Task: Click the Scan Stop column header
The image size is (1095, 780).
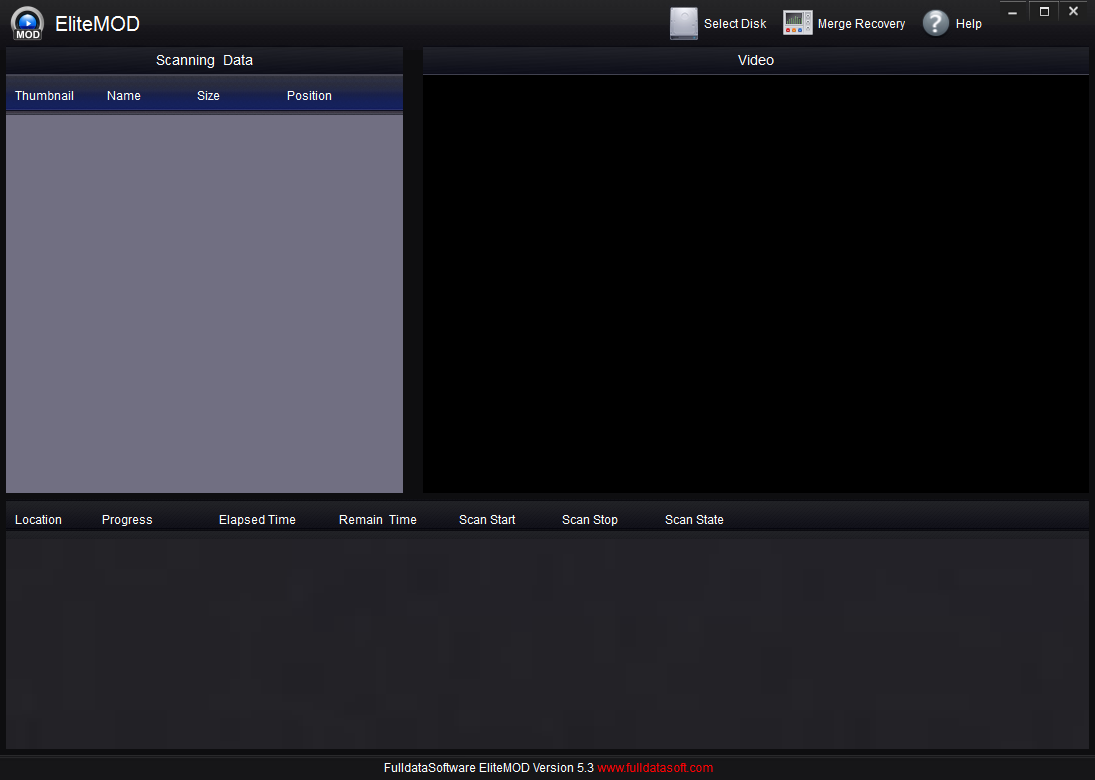Action: (589, 520)
